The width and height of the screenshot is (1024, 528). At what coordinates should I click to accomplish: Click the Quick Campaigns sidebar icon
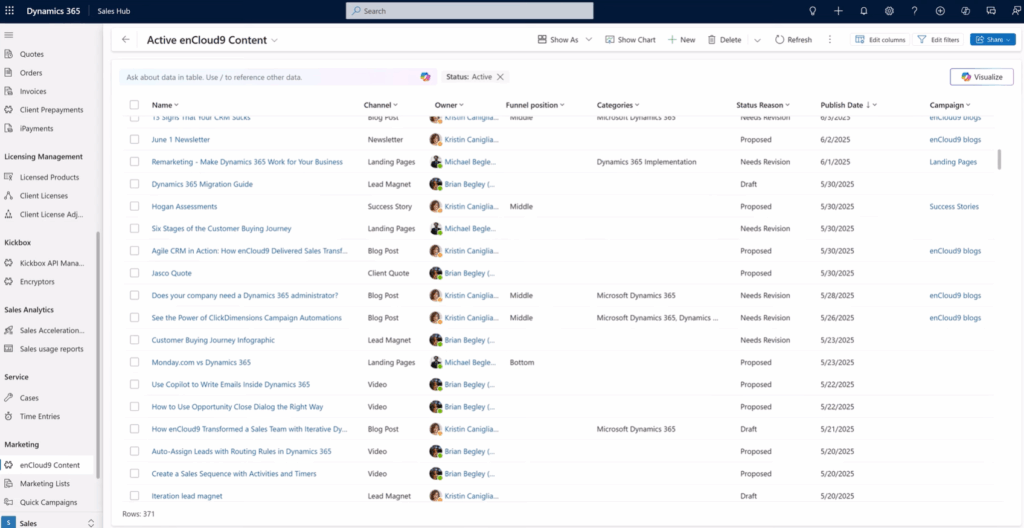point(8,503)
